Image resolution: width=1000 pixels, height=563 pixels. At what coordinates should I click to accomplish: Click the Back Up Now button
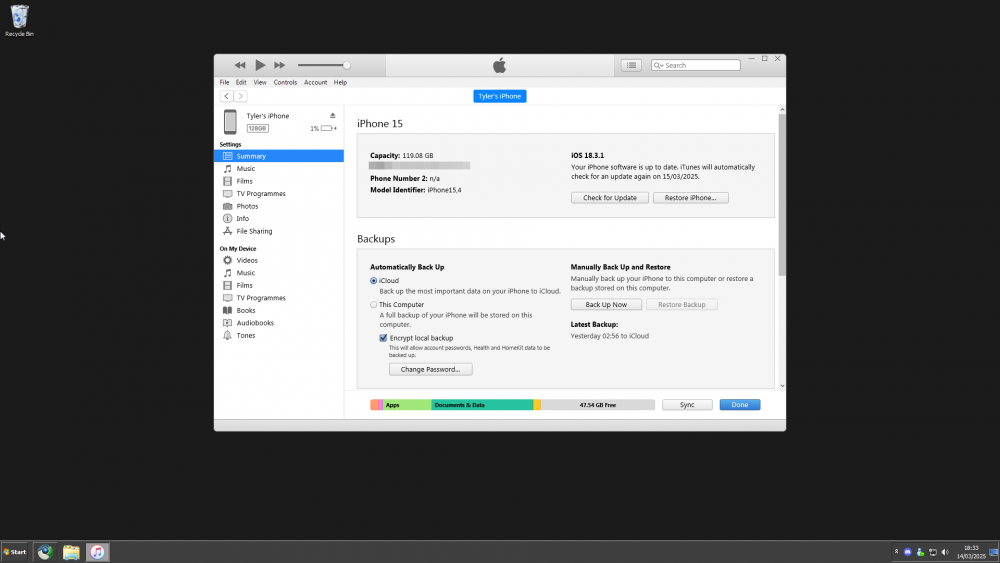(606, 304)
